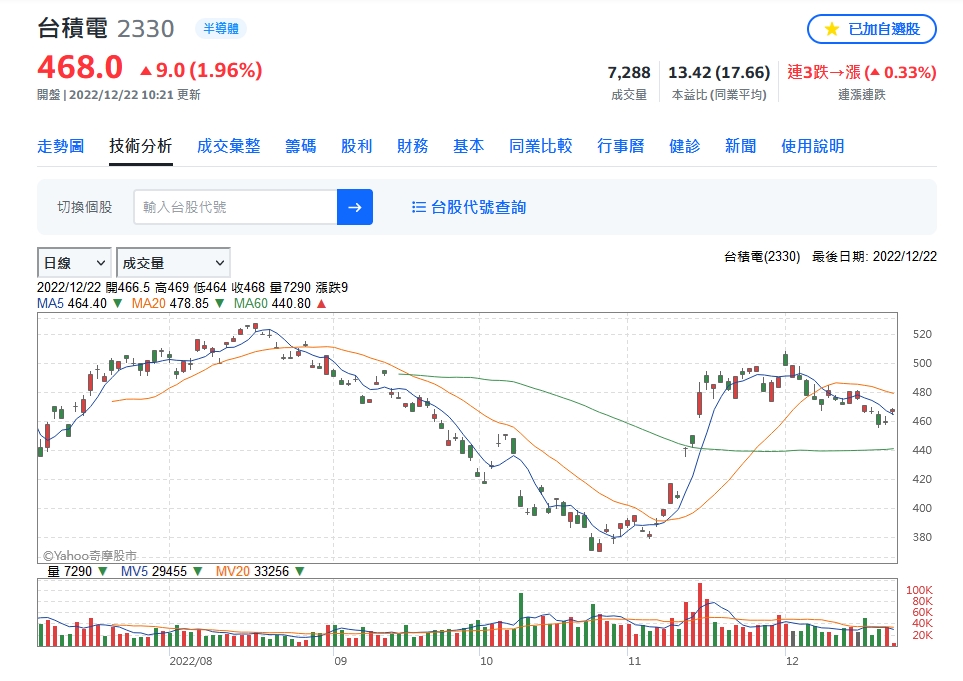The width and height of the screenshot is (963, 681).
Task: Click MA60 440.80 label
Action: [x=272, y=303]
